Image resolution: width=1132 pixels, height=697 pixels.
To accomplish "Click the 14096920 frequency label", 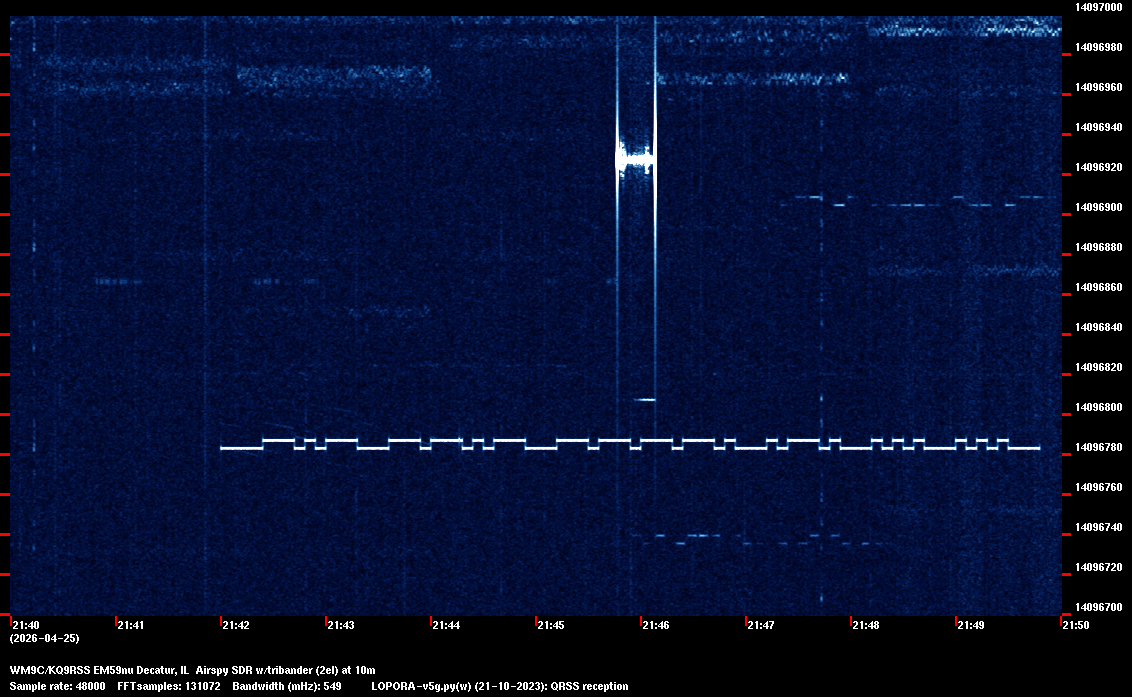I will click(1097, 167).
